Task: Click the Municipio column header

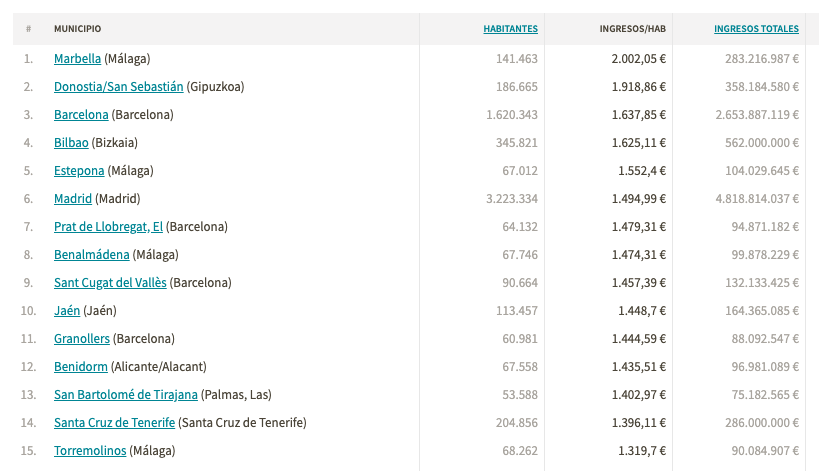Action: tap(77, 29)
